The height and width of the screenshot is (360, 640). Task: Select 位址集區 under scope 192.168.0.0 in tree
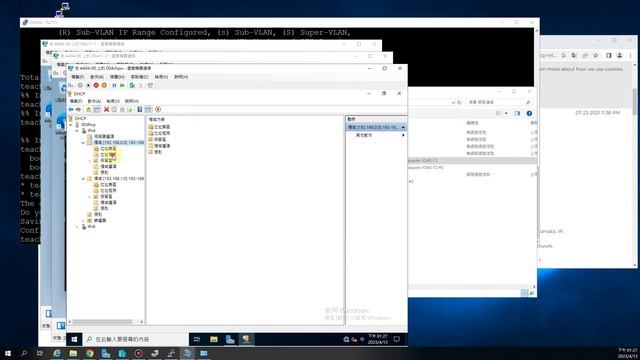108,149
